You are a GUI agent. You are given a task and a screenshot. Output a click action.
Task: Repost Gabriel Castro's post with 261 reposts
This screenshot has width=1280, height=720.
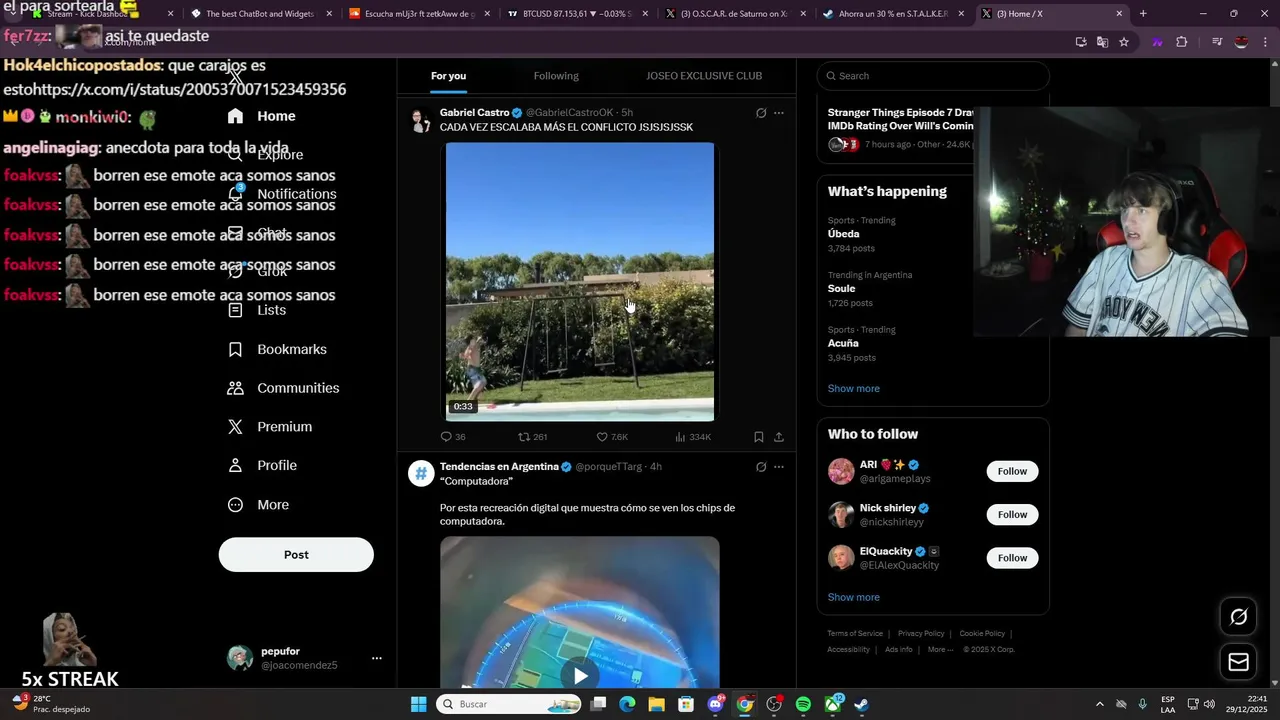click(532, 437)
